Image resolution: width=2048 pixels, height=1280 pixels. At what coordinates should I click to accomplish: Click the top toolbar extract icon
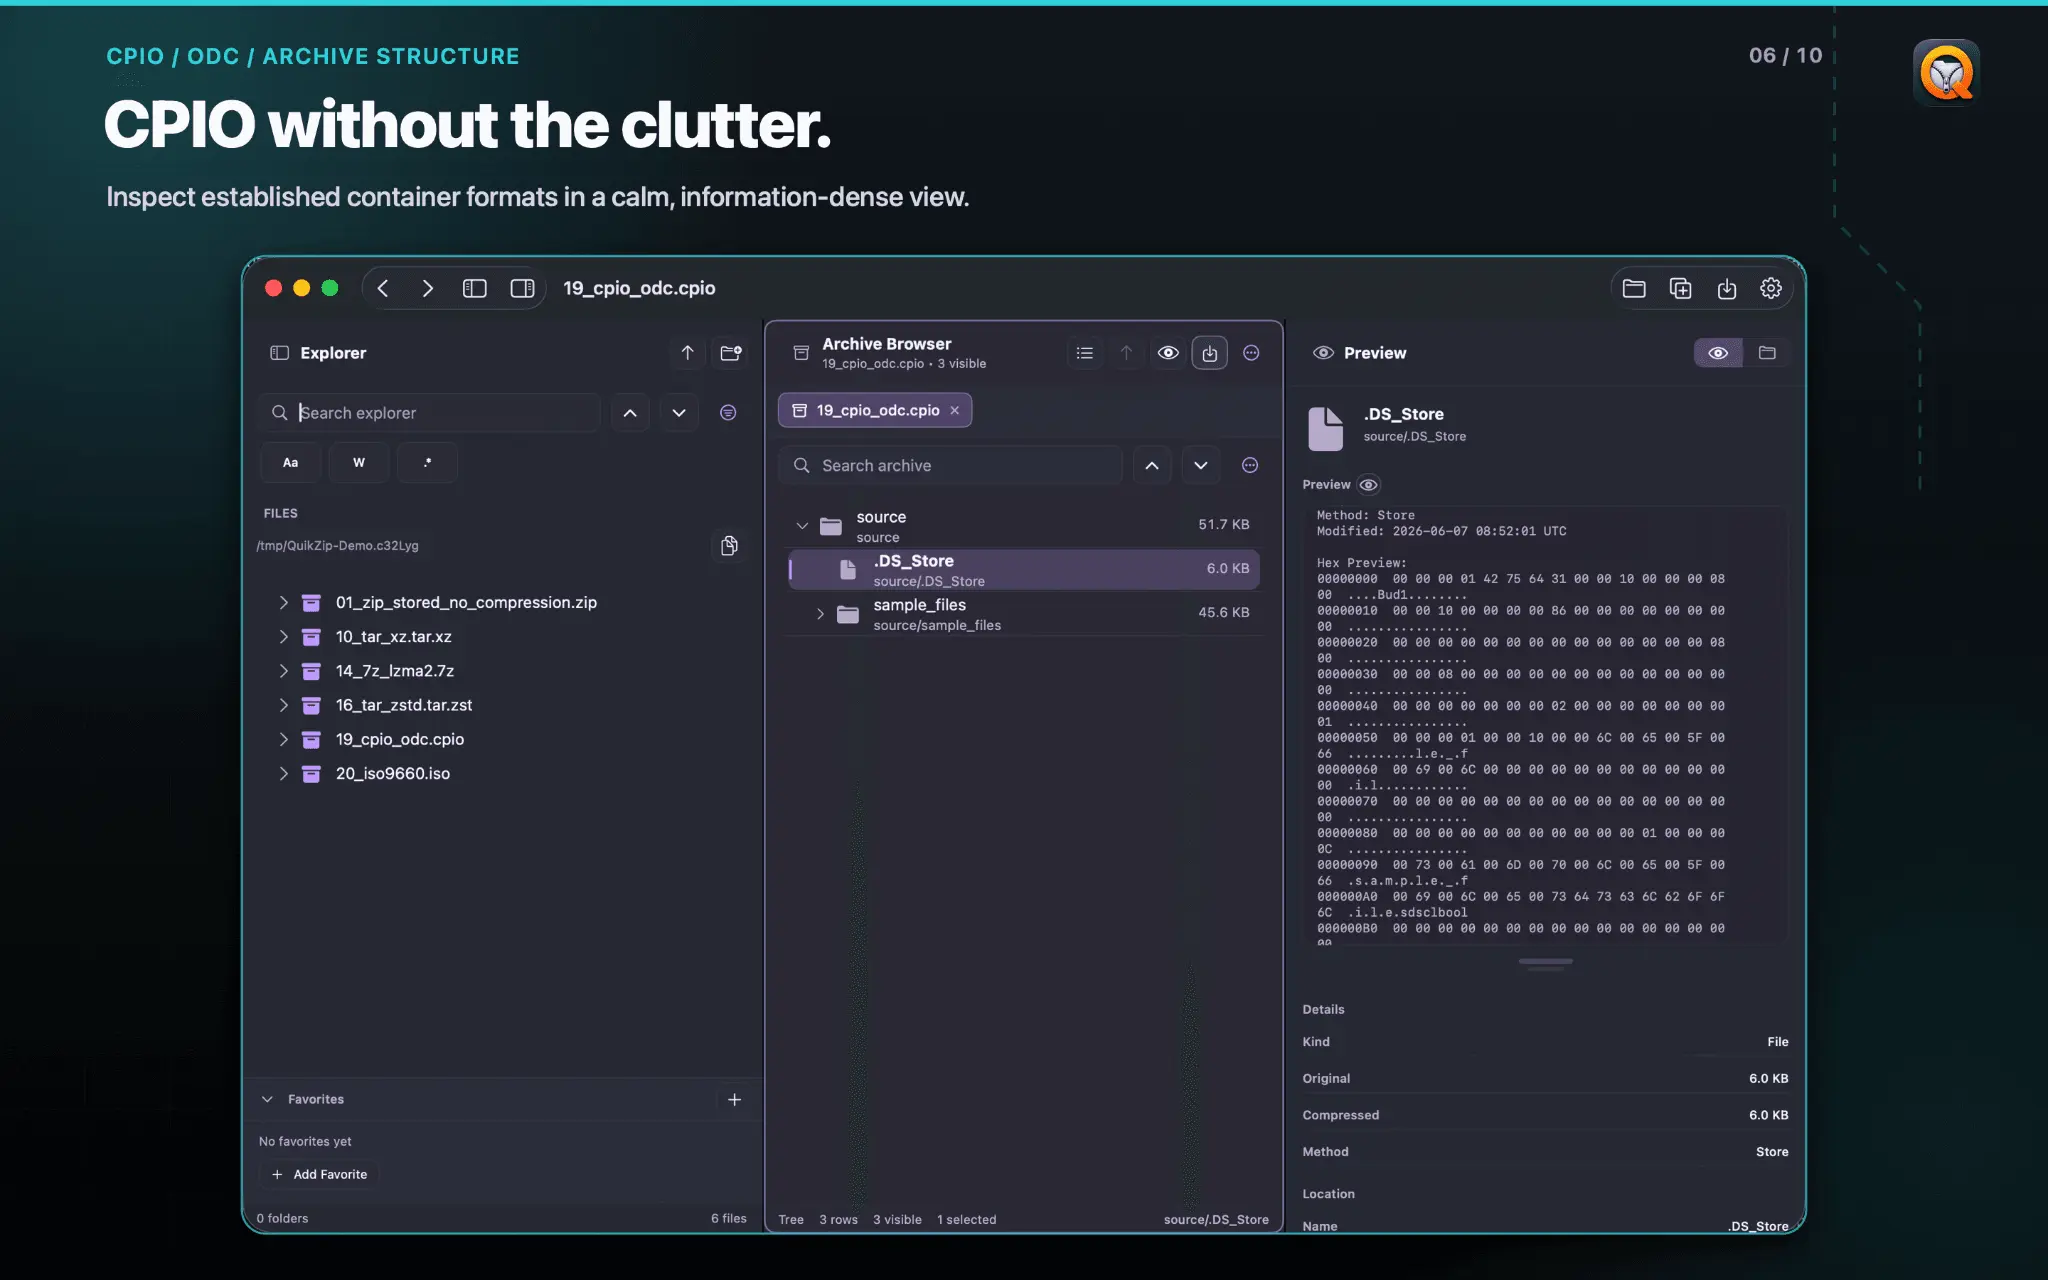pos(1726,288)
